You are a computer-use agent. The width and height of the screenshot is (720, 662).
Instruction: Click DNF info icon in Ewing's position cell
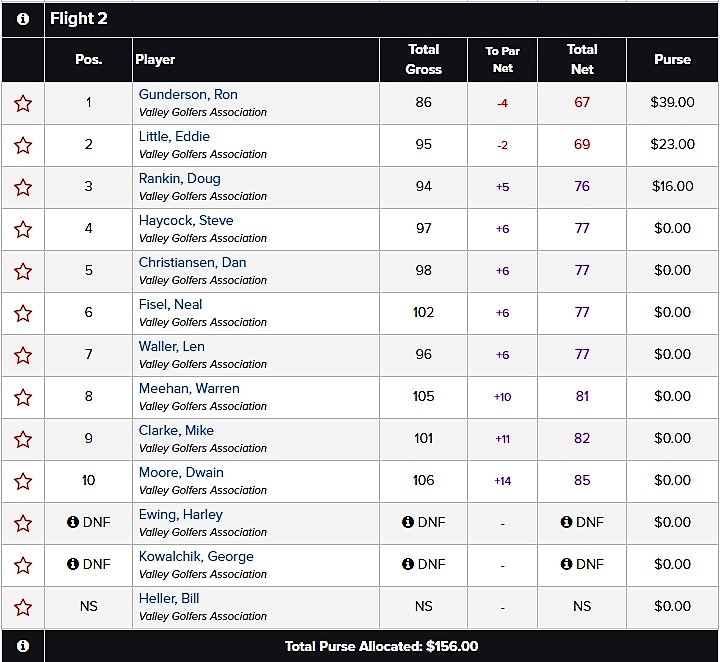(73, 522)
